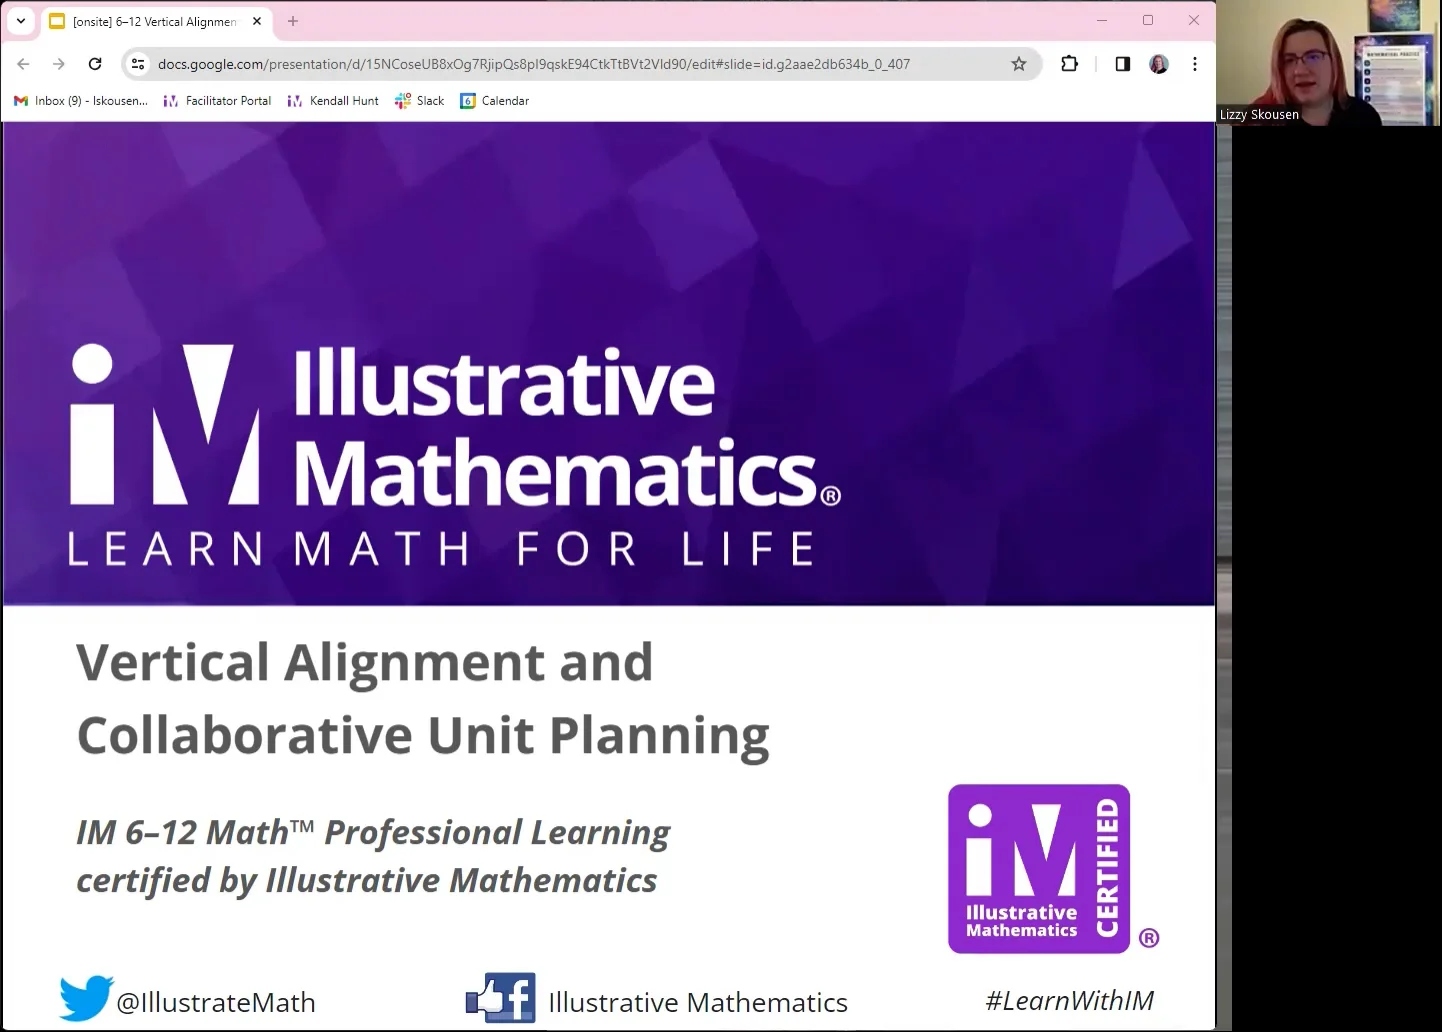Click the Lizzy Skousen video thumbnail

point(1329,63)
